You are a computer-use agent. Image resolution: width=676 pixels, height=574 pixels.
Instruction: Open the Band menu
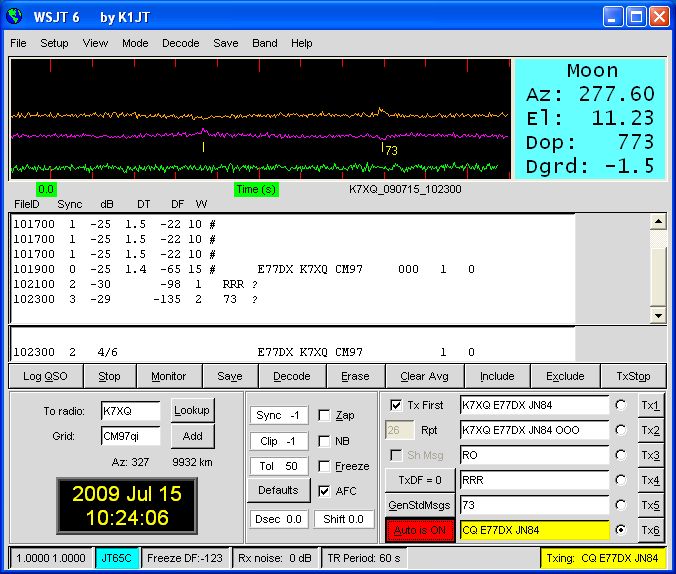265,43
